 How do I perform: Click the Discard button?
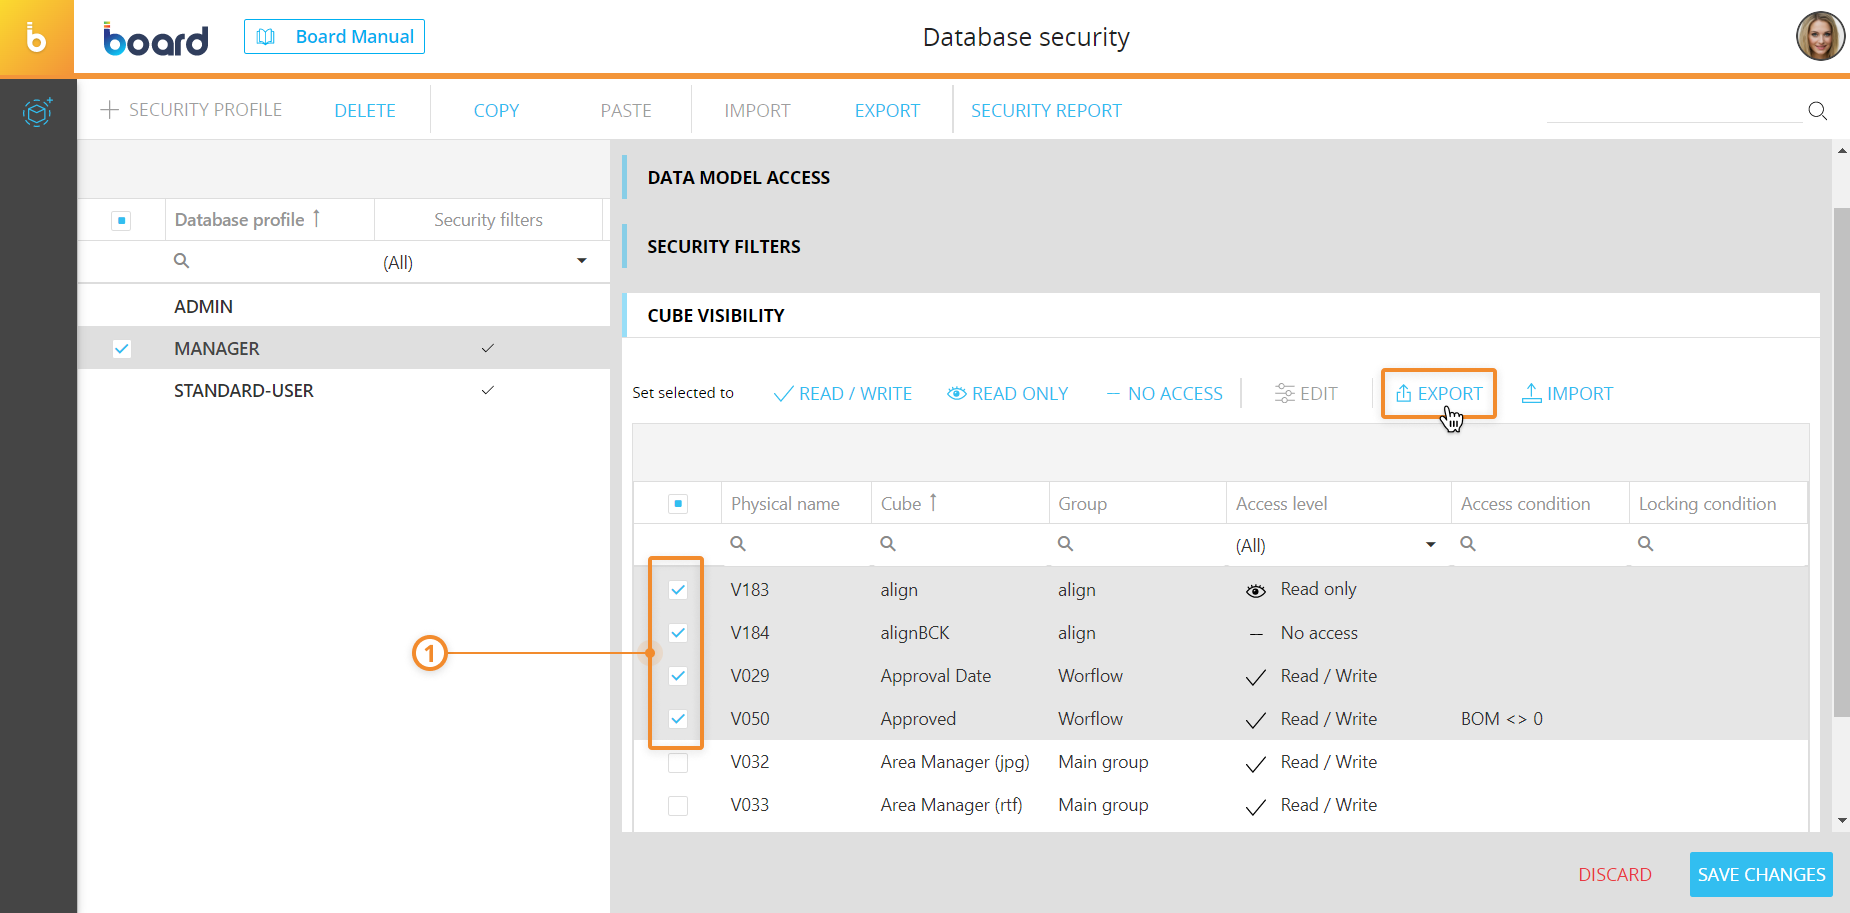click(x=1614, y=875)
